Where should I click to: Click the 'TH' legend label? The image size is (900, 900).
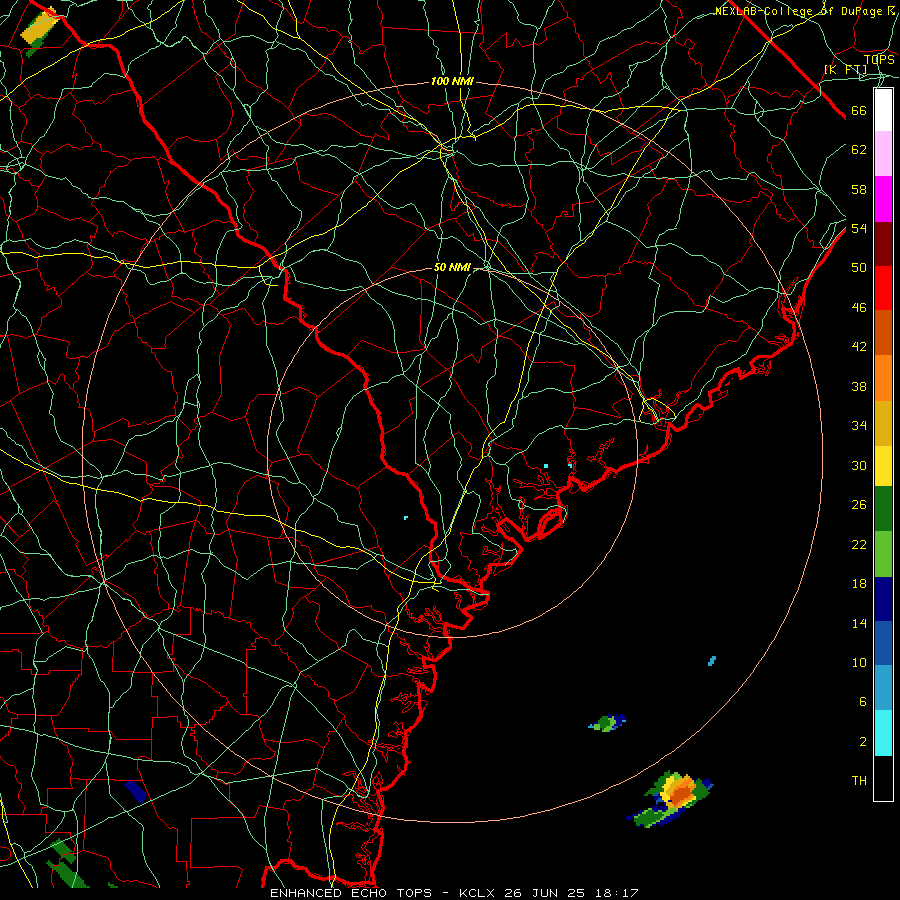pyautogui.click(x=859, y=781)
